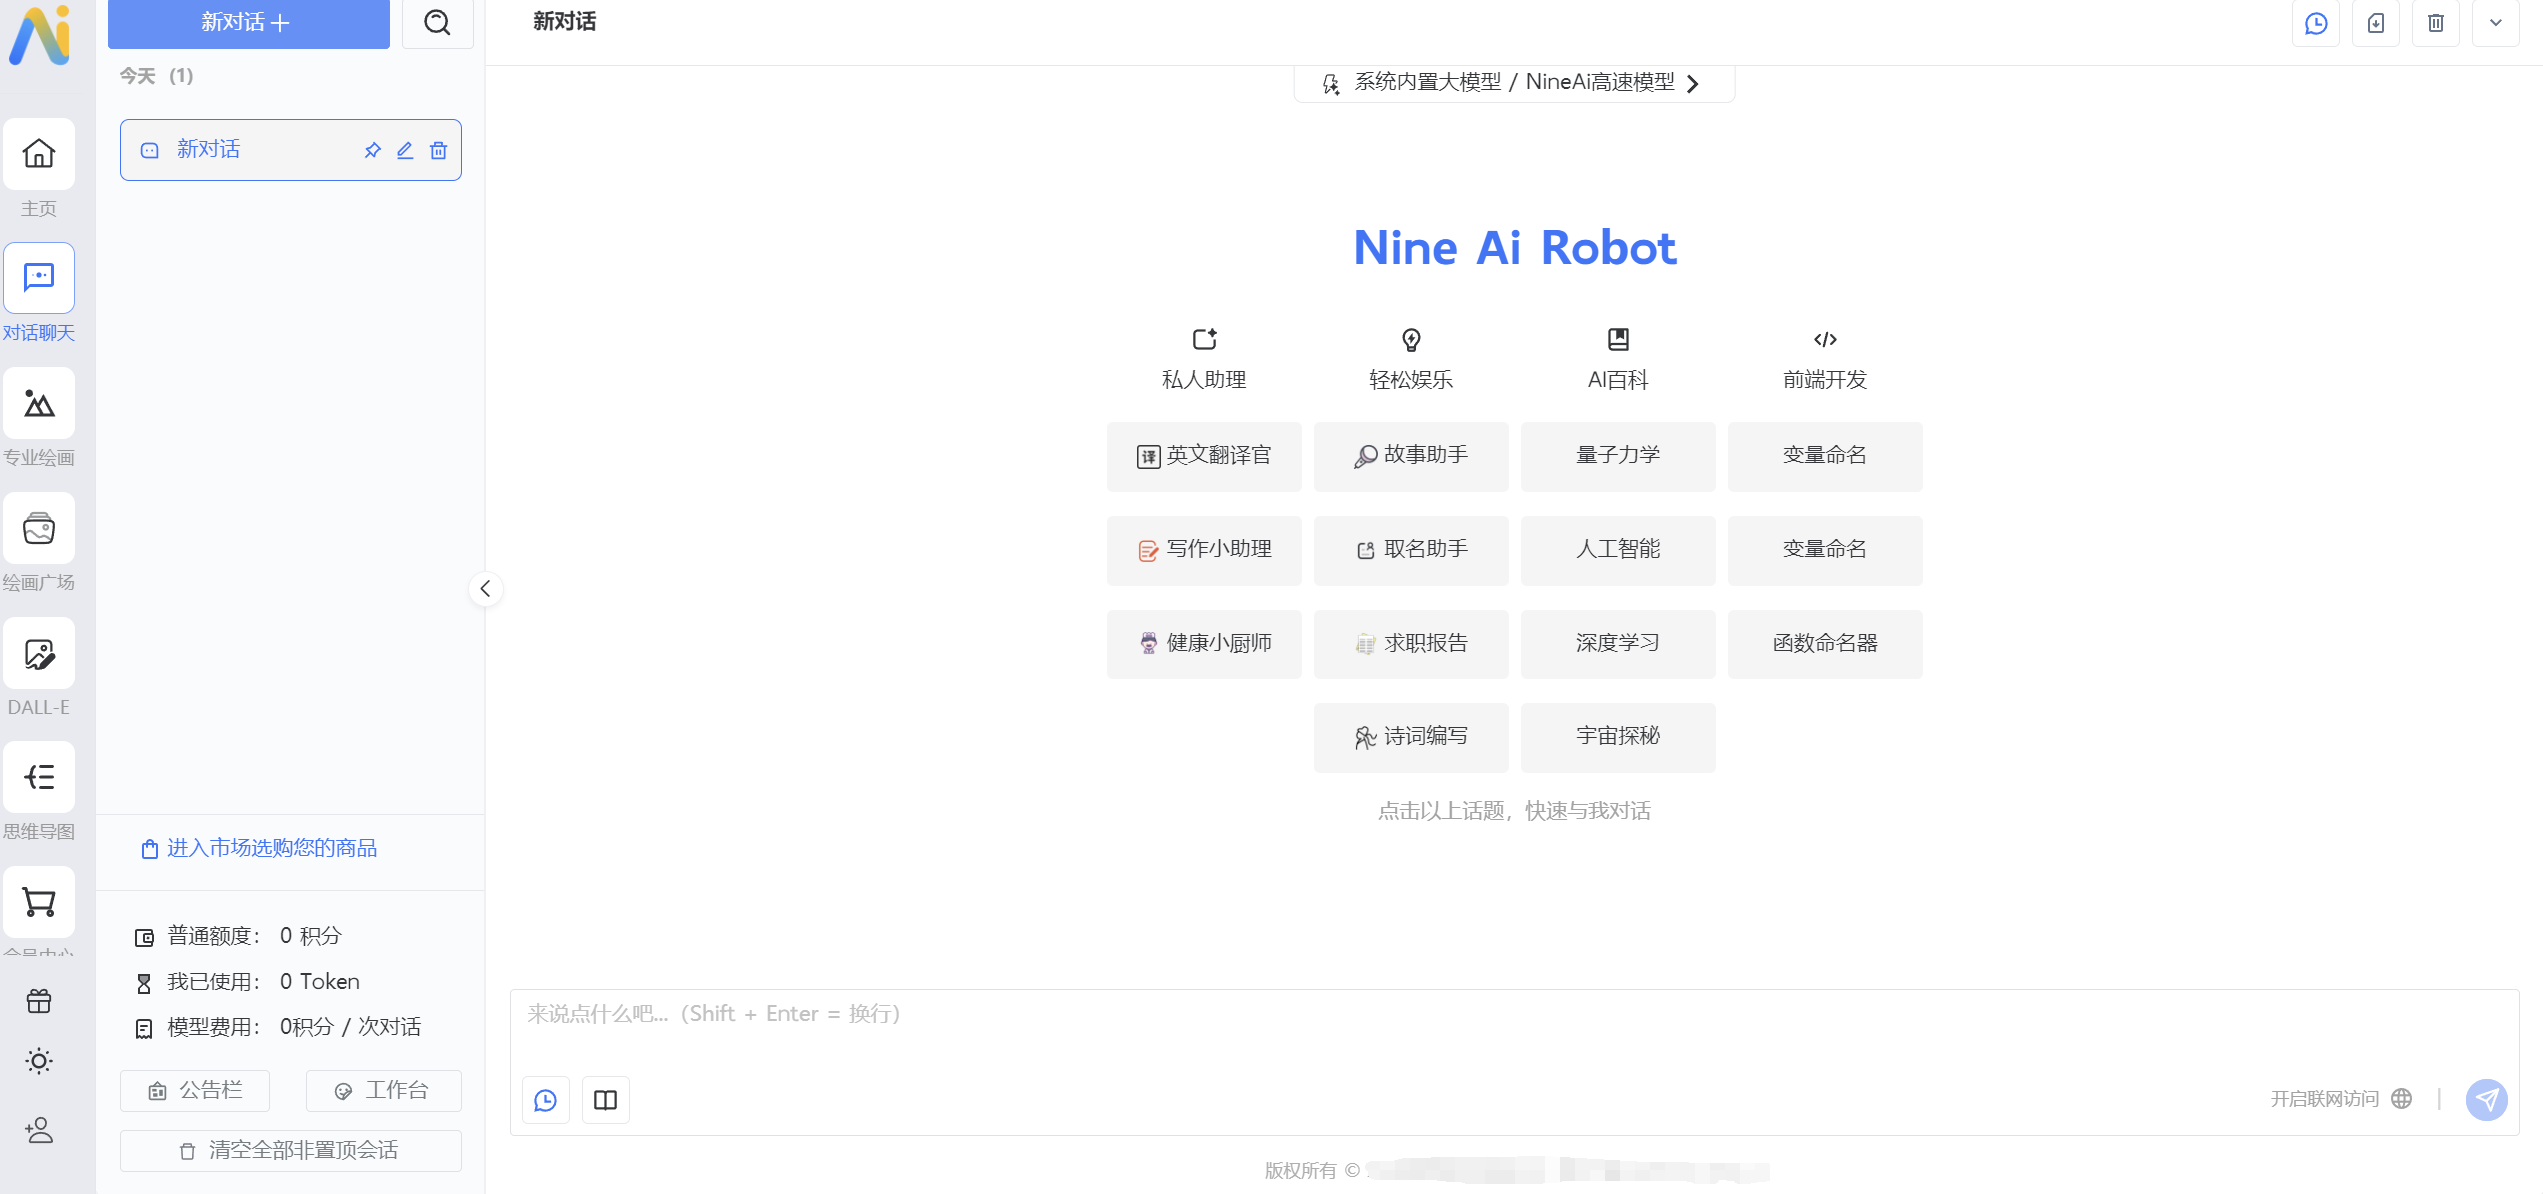This screenshot has height=1194, width=2543.
Task: Click the send message paper-plane icon
Action: (2486, 1099)
